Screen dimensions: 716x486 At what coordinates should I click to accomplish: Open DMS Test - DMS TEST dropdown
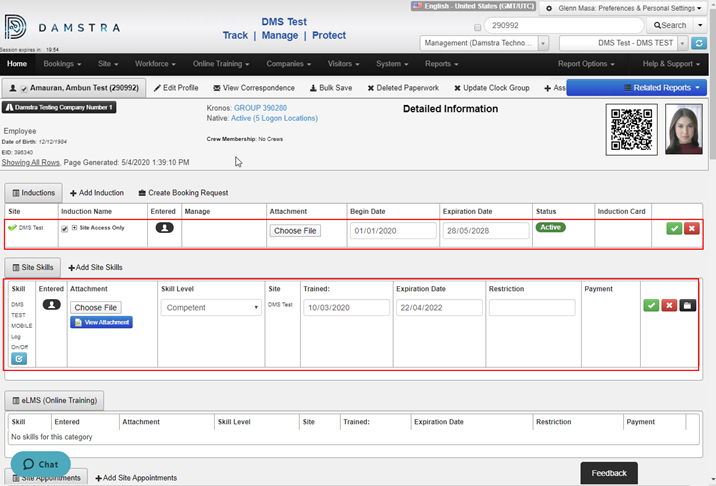[623, 43]
